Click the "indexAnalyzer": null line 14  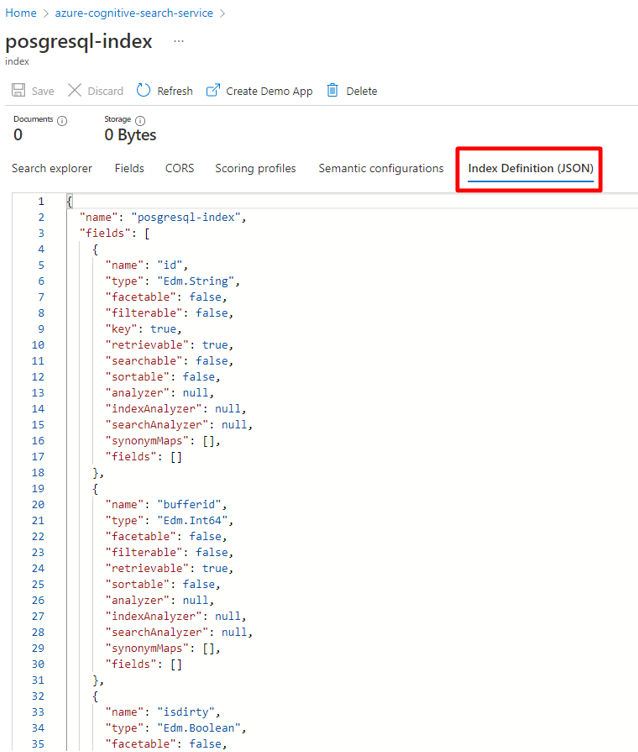176,409
